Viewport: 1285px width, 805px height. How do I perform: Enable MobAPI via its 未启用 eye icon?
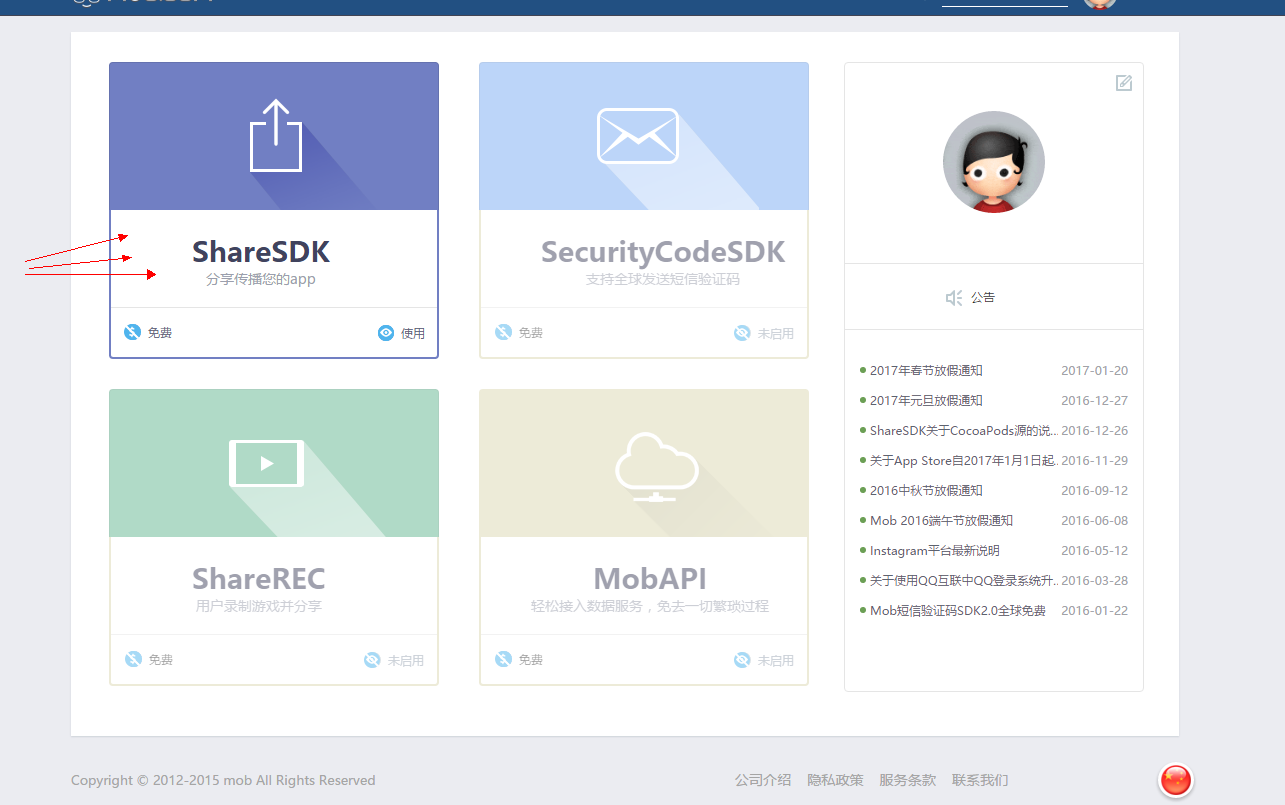pos(742,660)
